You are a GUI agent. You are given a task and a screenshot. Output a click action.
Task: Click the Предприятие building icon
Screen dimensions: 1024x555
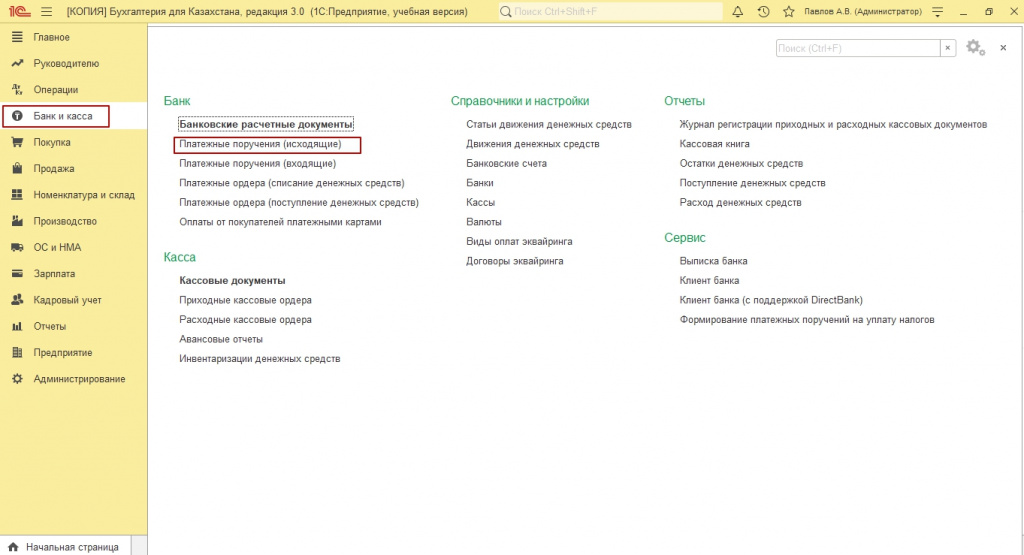17,353
